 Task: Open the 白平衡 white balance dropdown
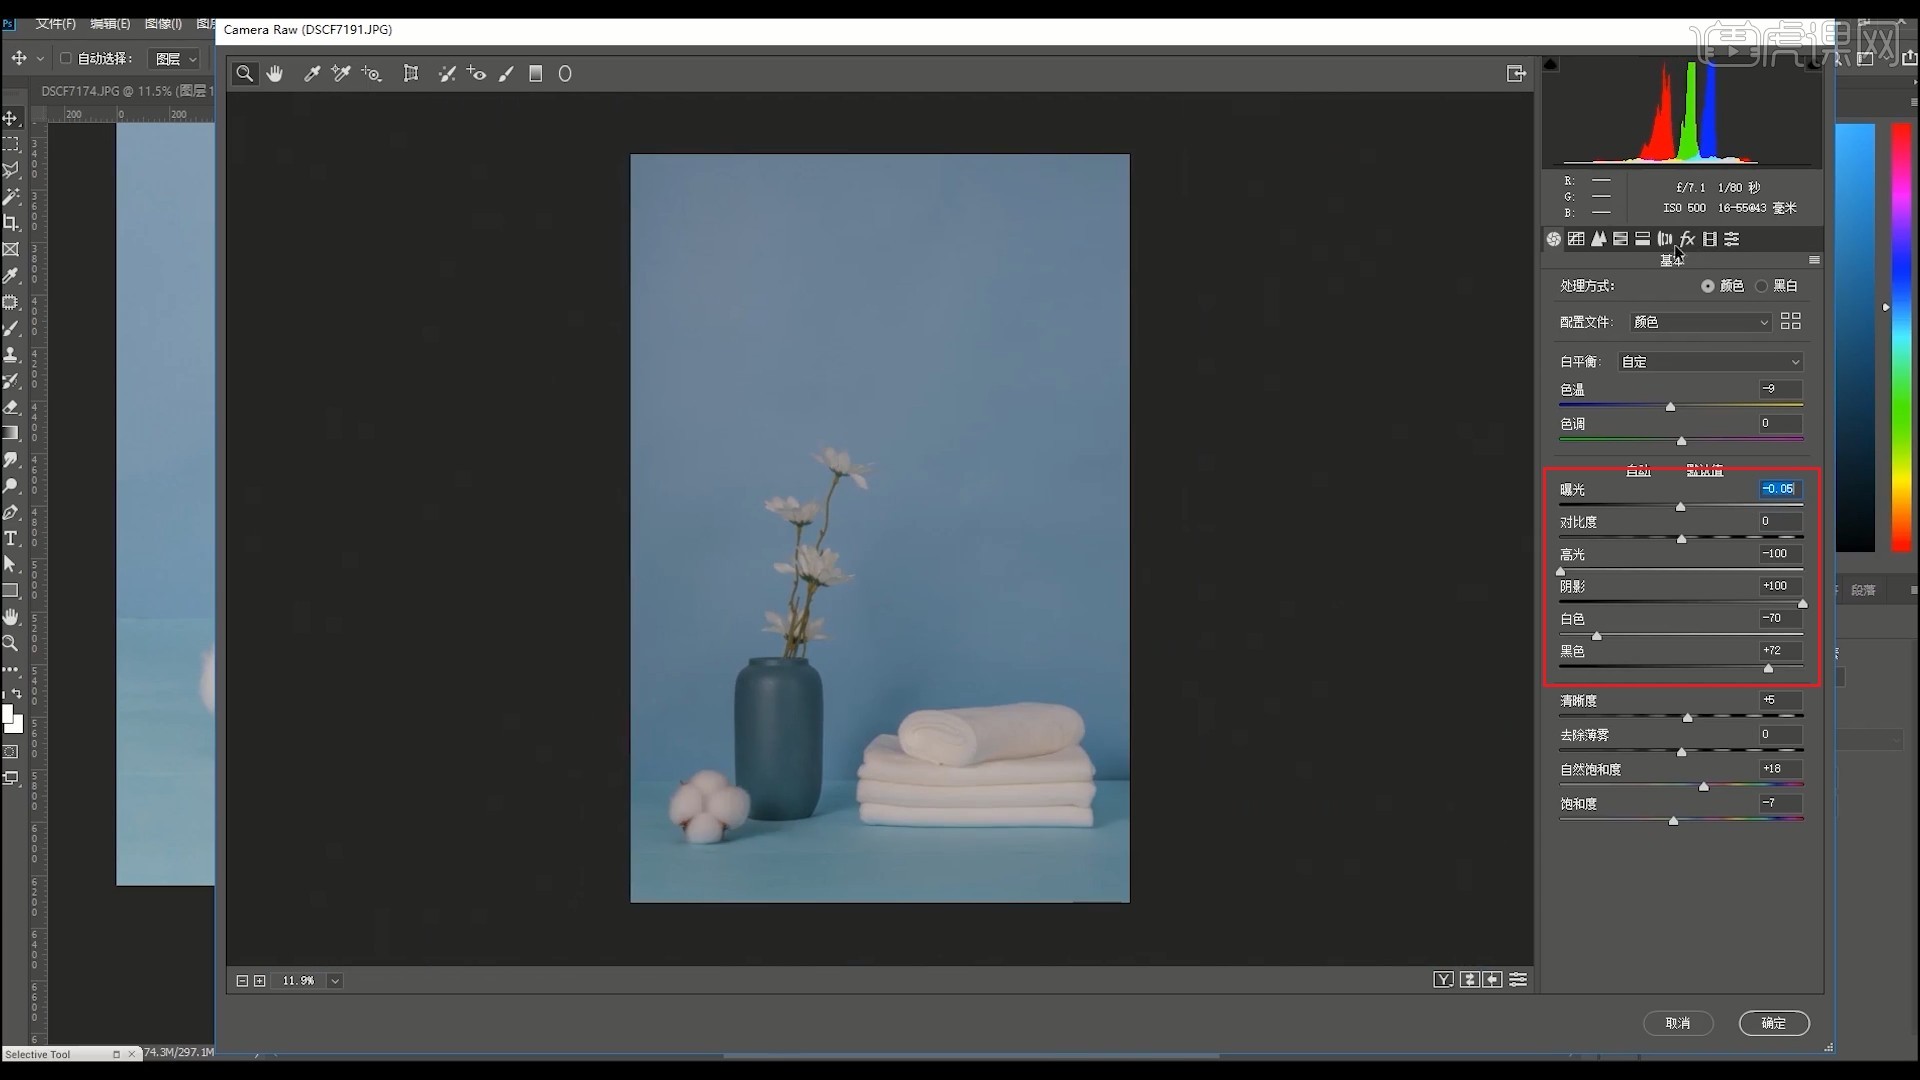point(1710,362)
